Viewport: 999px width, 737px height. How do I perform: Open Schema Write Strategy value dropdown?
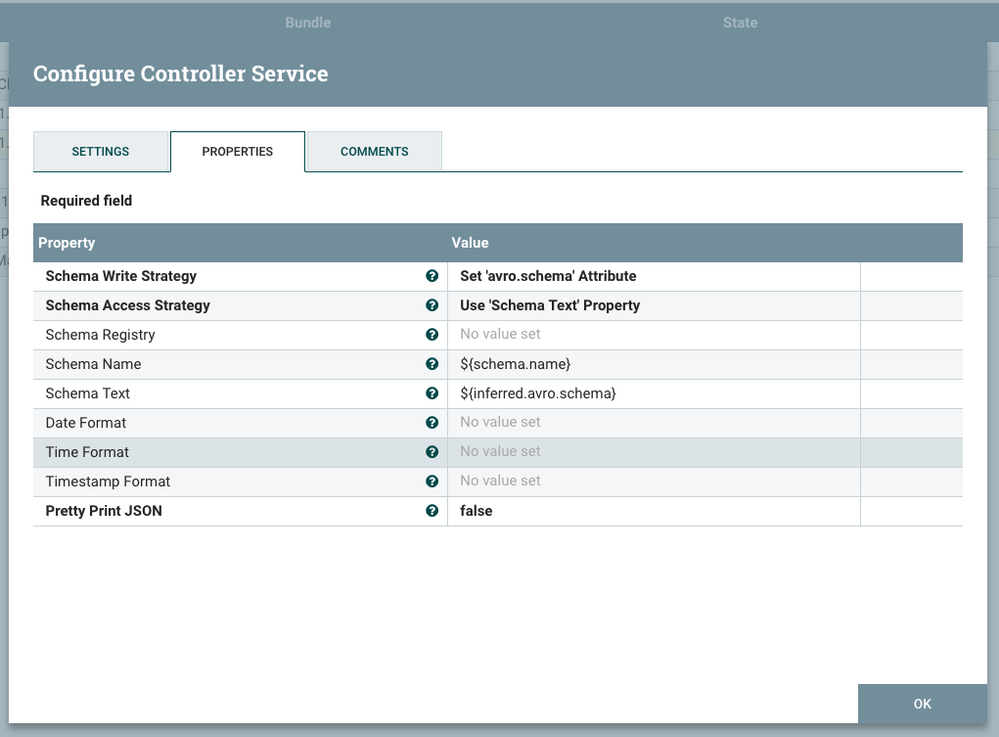pyautogui.click(x=653, y=276)
